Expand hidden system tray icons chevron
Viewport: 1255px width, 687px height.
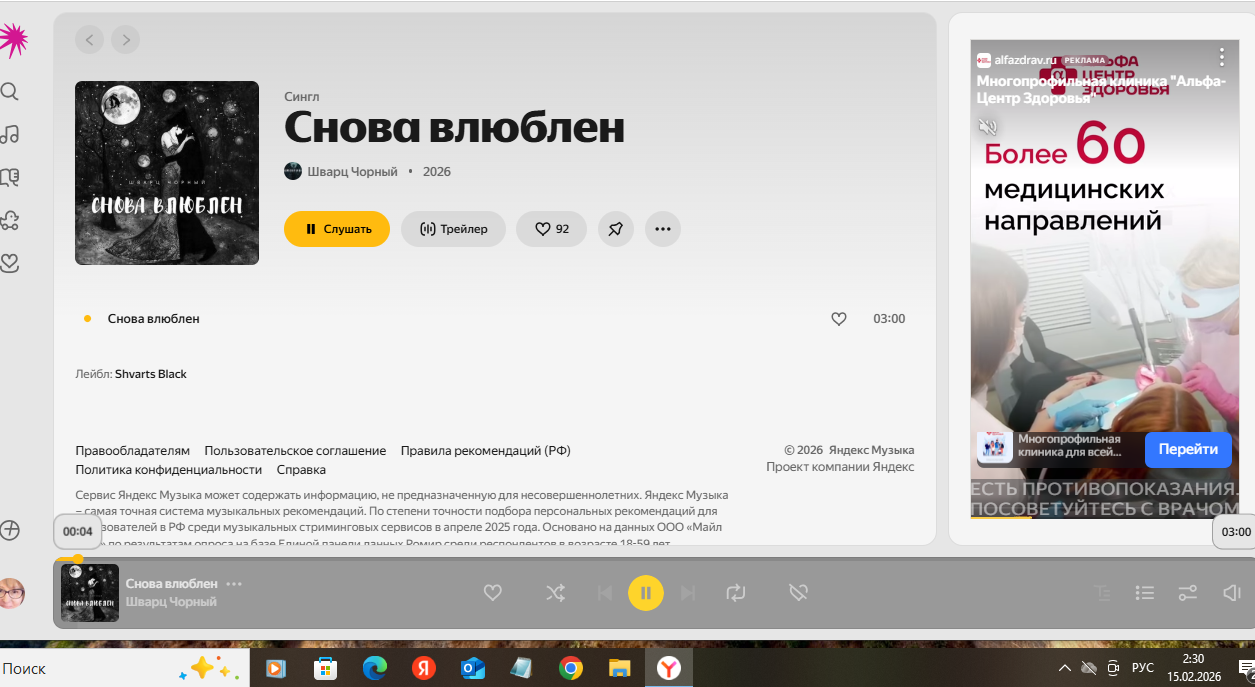coord(1065,668)
